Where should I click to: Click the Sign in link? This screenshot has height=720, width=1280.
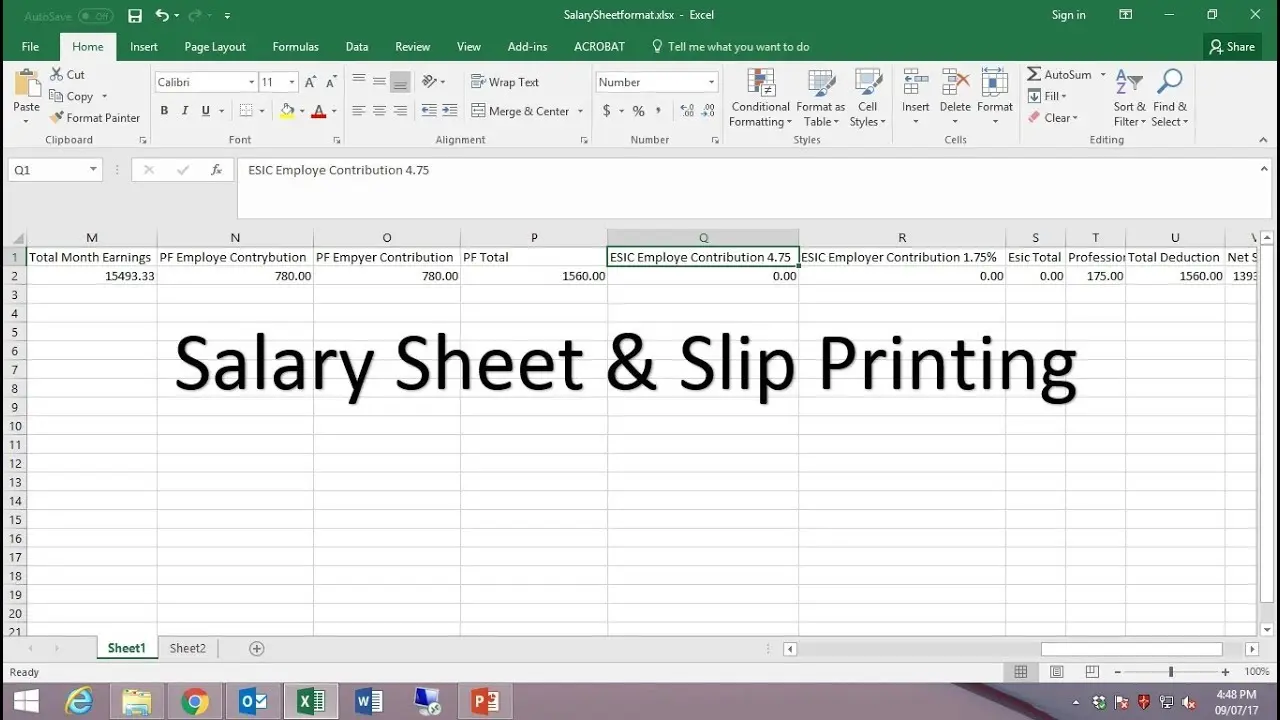point(1069,15)
